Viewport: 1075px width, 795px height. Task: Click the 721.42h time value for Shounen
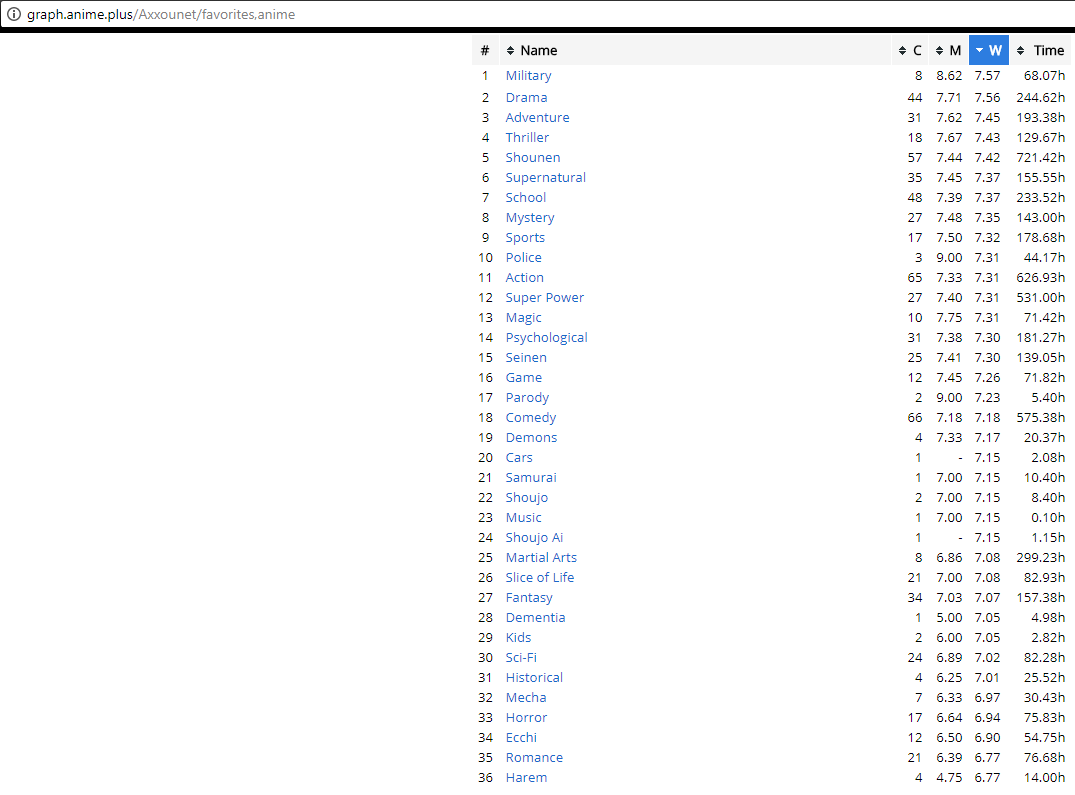click(x=1040, y=157)
